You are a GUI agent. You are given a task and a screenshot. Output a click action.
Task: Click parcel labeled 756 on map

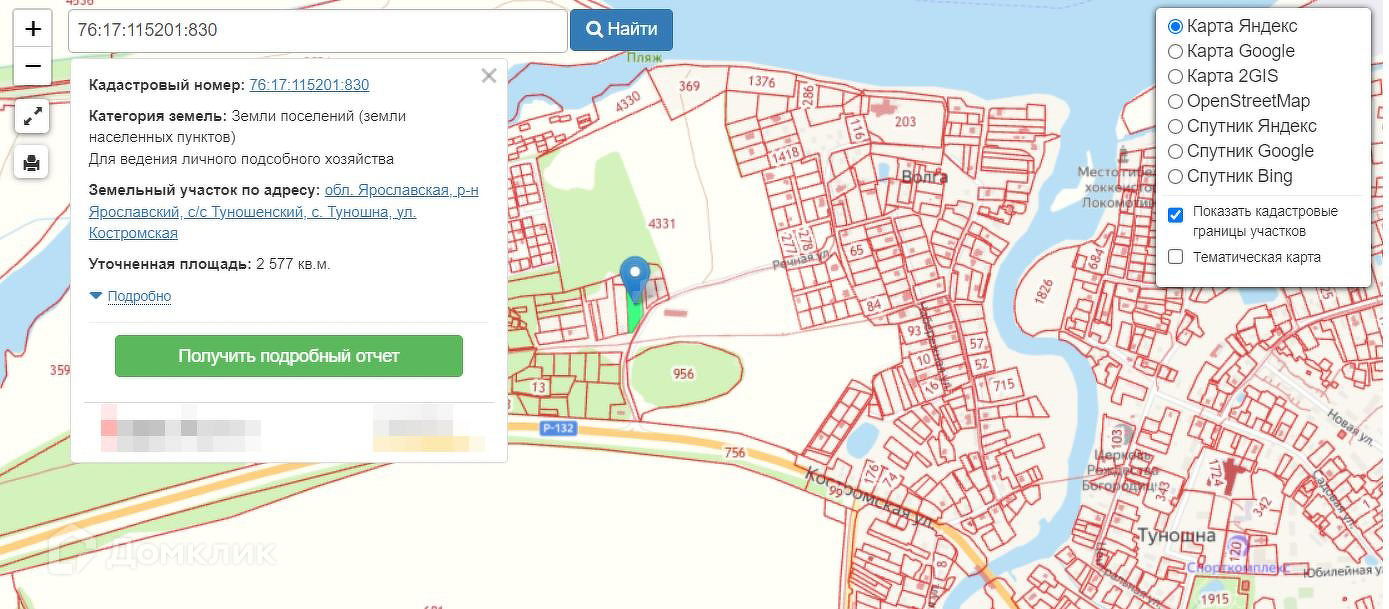[x=734, y=453]
